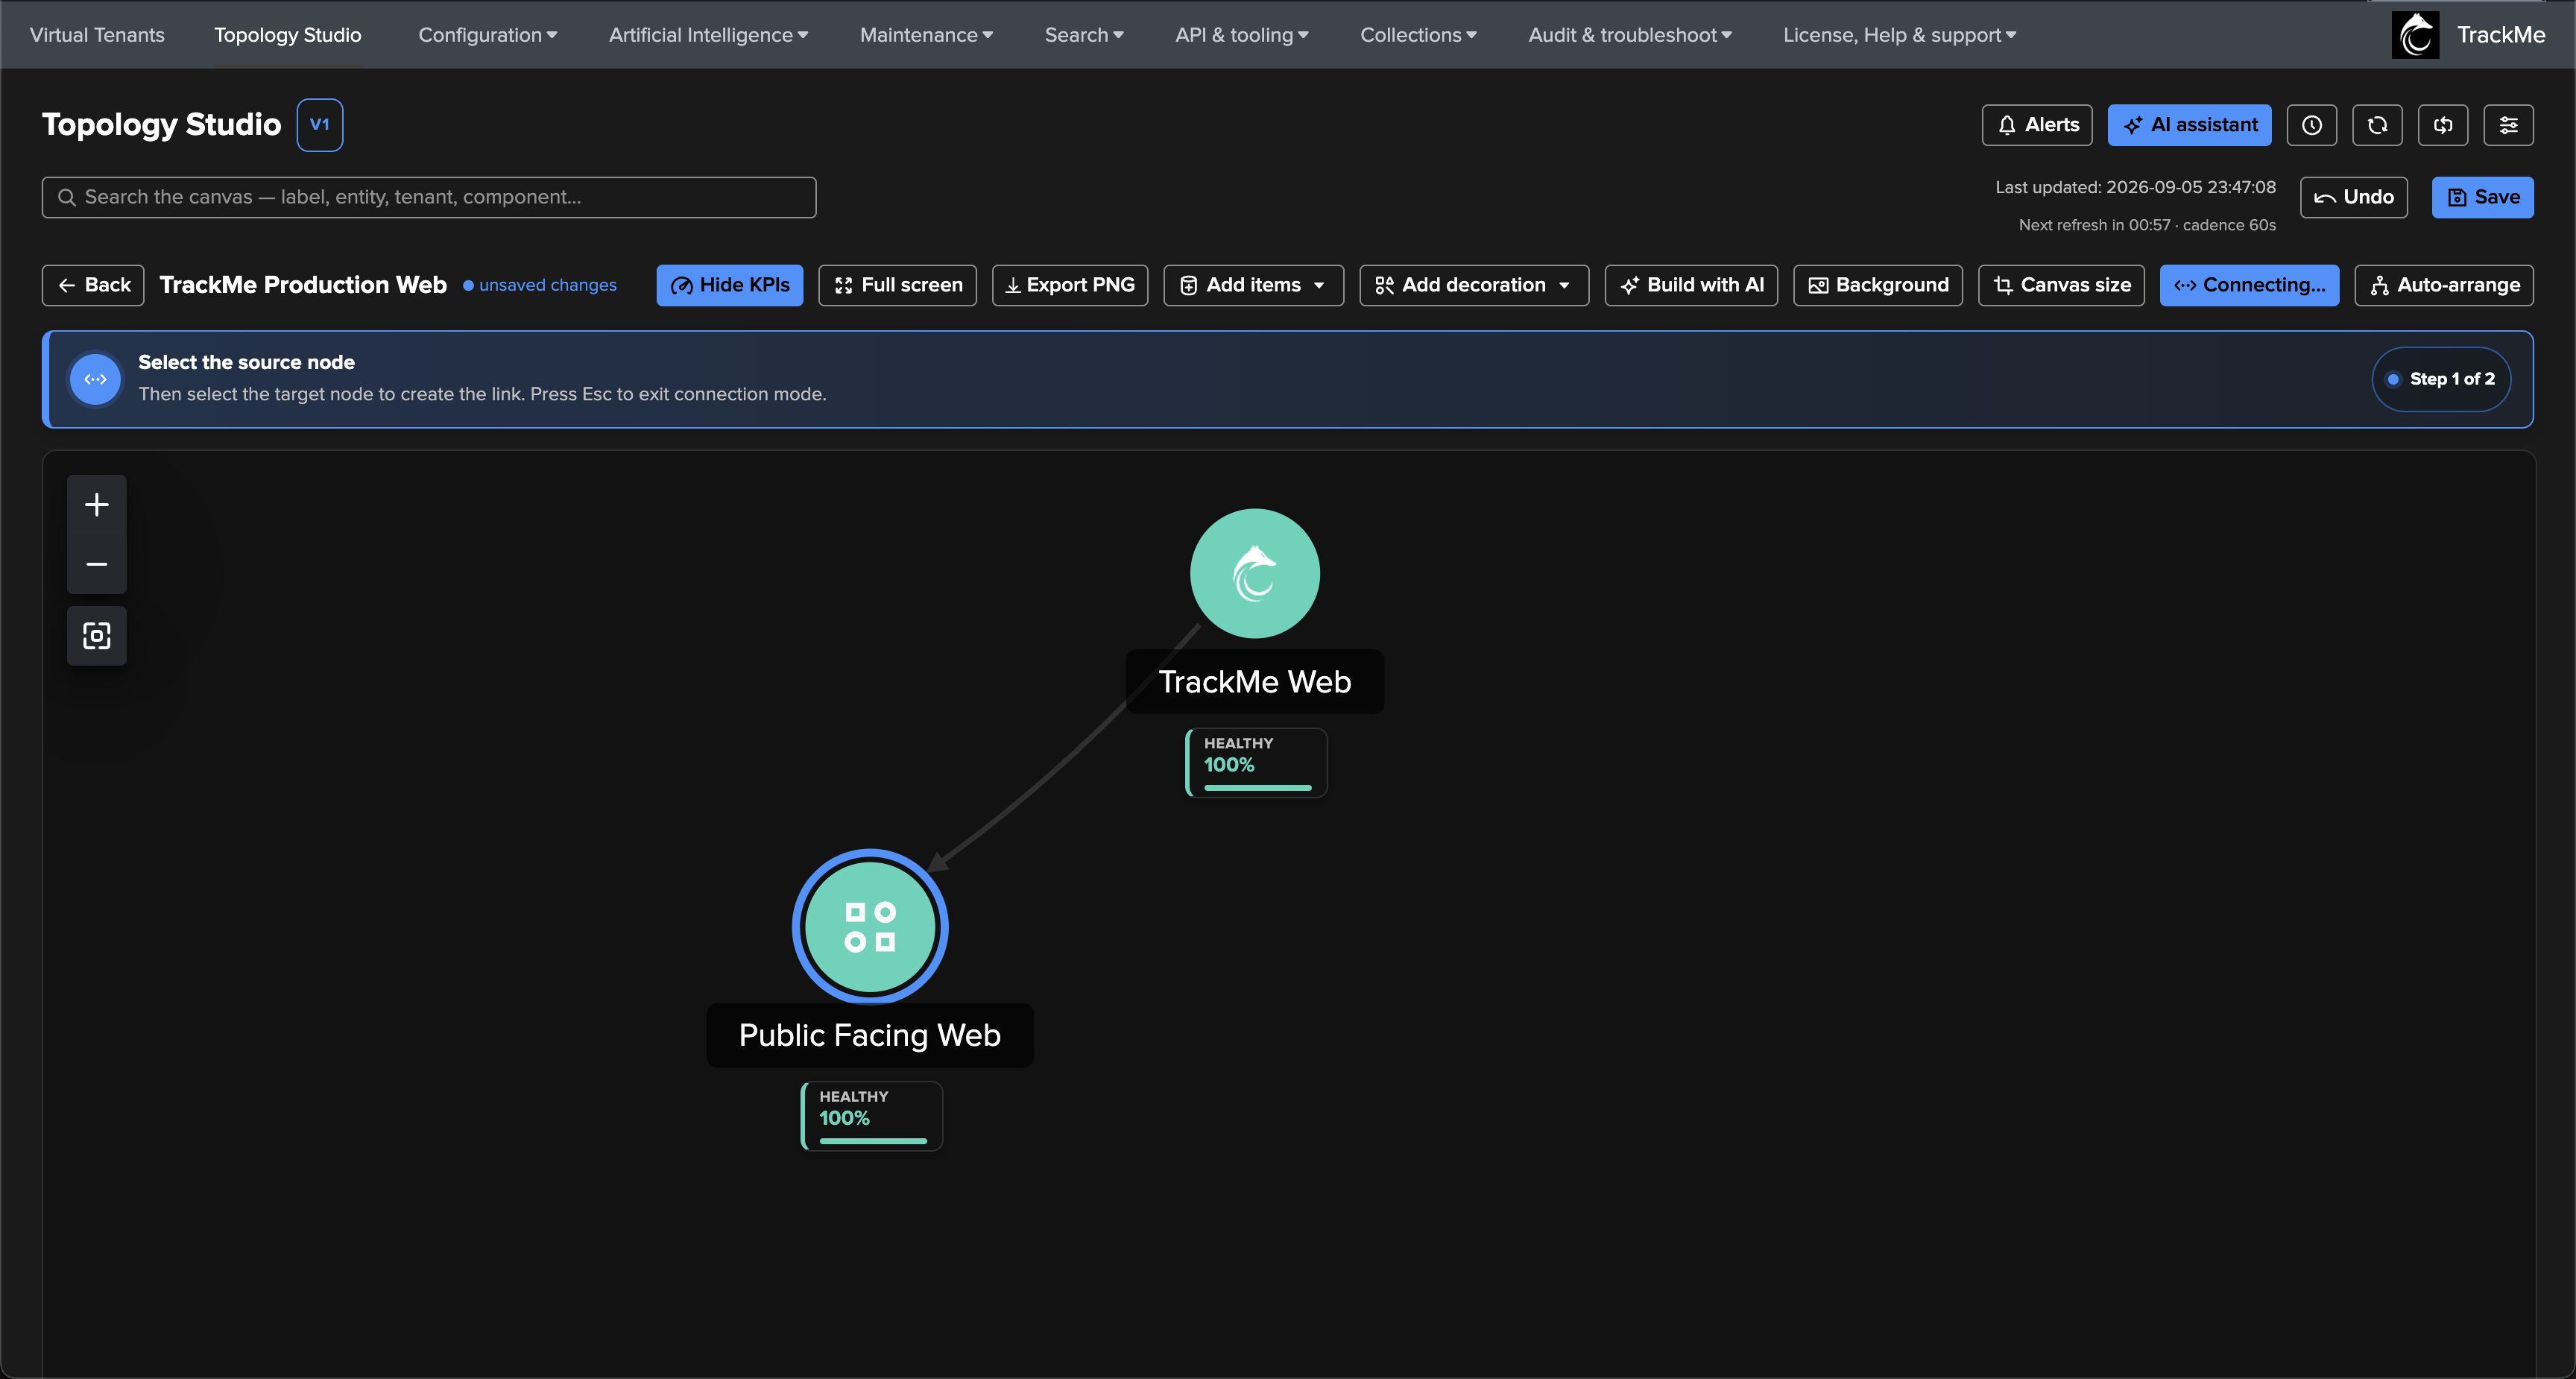Viewport: 2576px width, 1379px height.
Task: Open the Collections menu
Action: (x=1418, y=35)
